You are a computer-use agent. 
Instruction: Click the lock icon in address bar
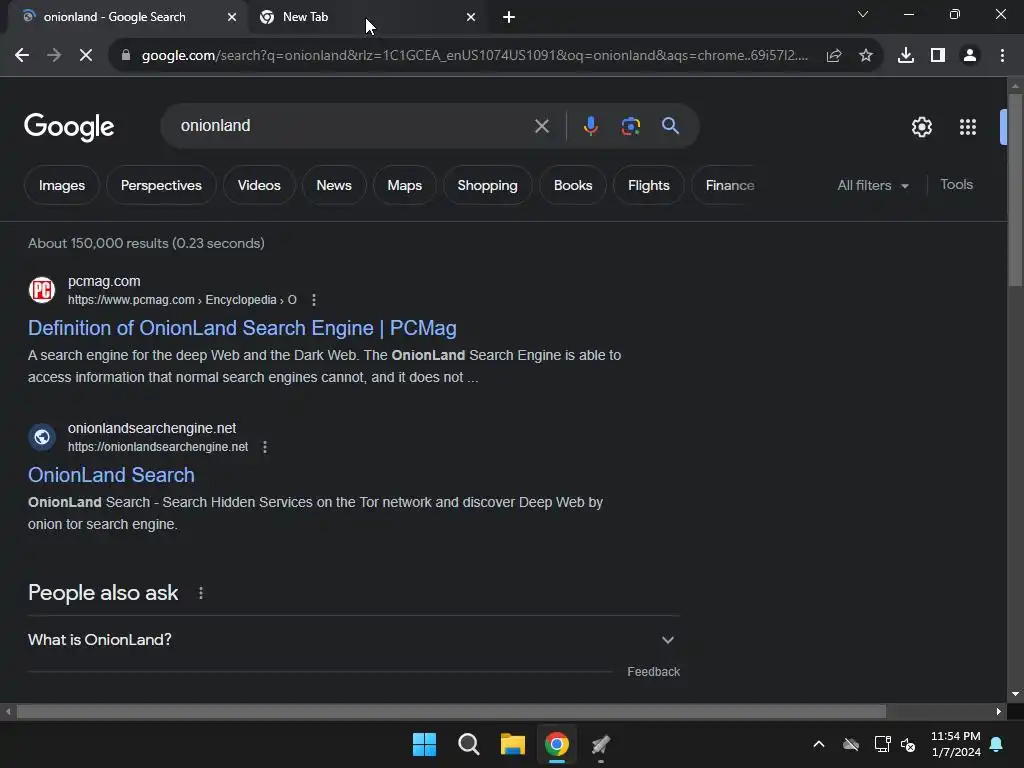pos(126,56)
